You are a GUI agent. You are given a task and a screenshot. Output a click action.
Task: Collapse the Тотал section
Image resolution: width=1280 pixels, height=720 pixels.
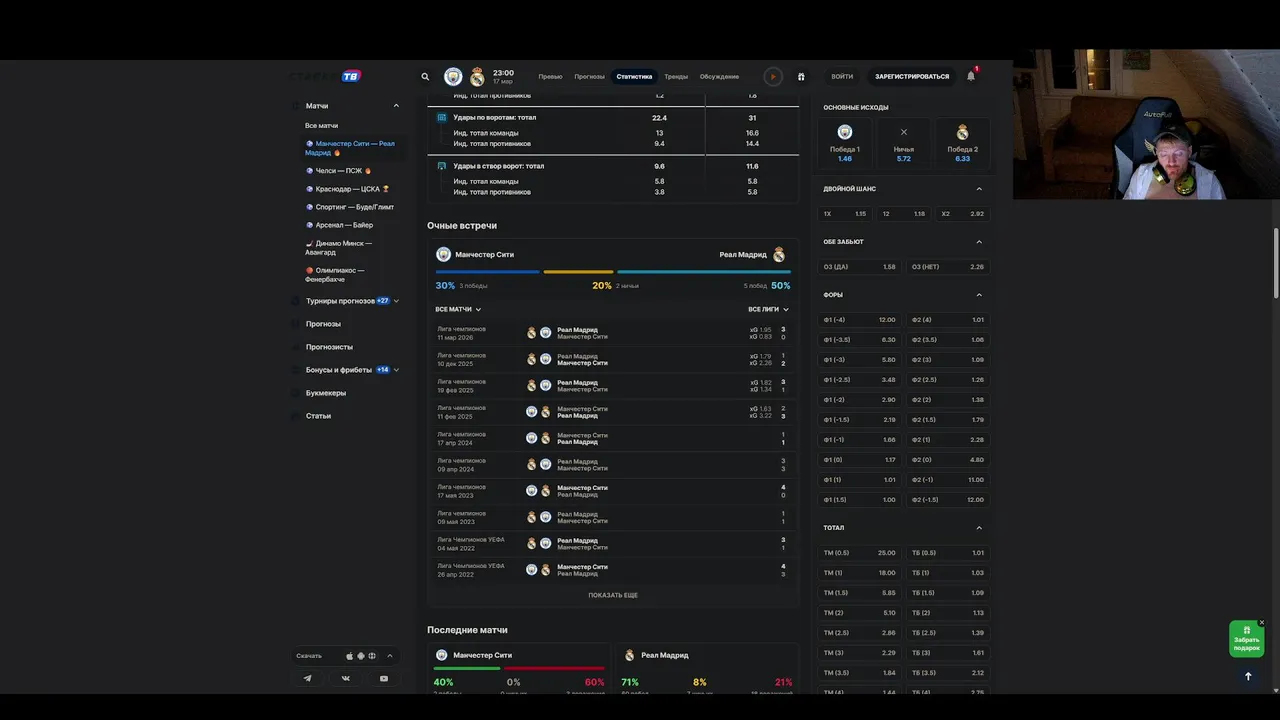pos(979,528)
